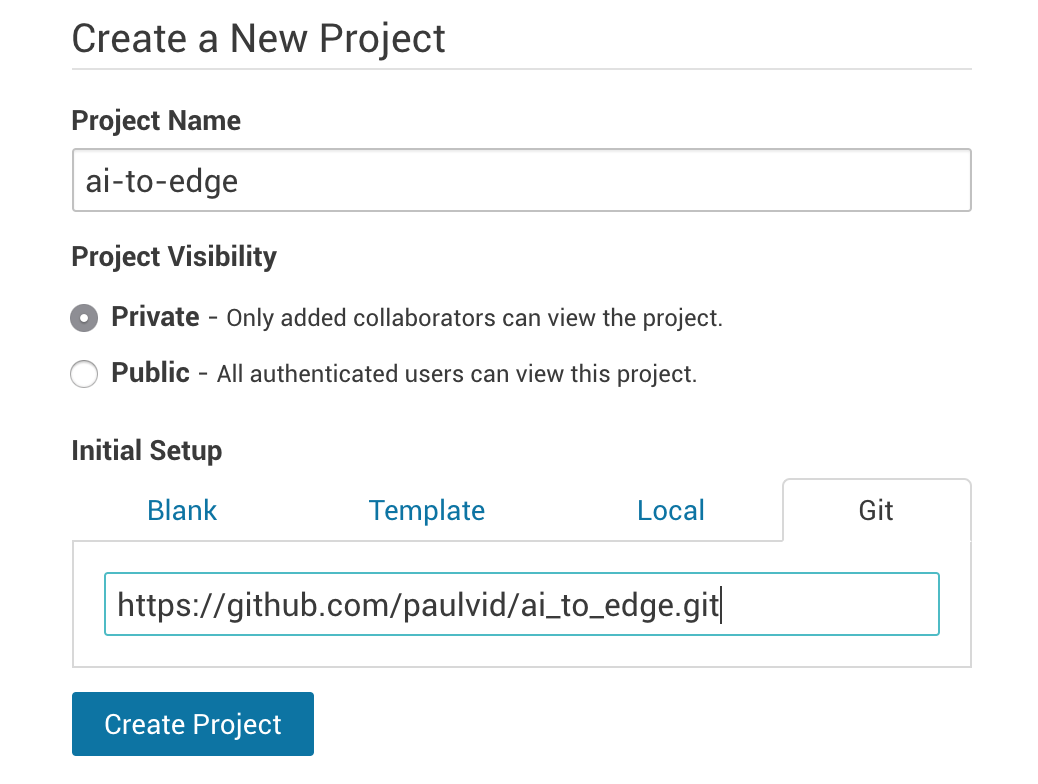The height and width of the screenshot is (784, 1038).
Task: Click the bold "Public" option label
Action: (150, 373)
